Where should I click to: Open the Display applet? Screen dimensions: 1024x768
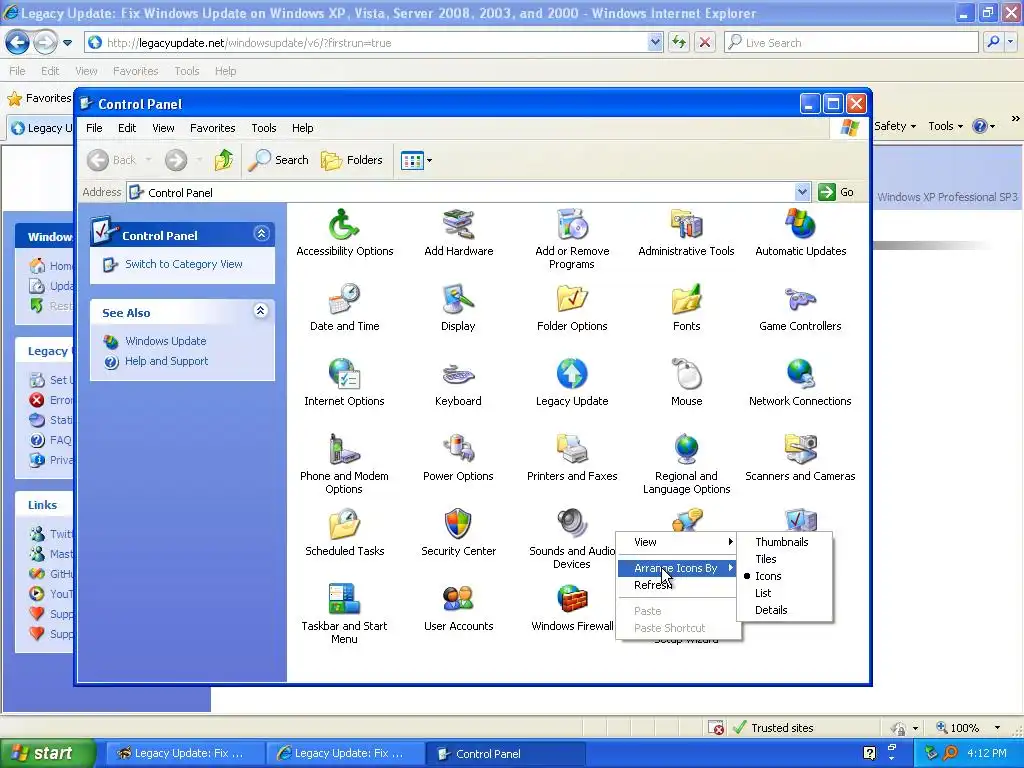click(x=458, y=308)
